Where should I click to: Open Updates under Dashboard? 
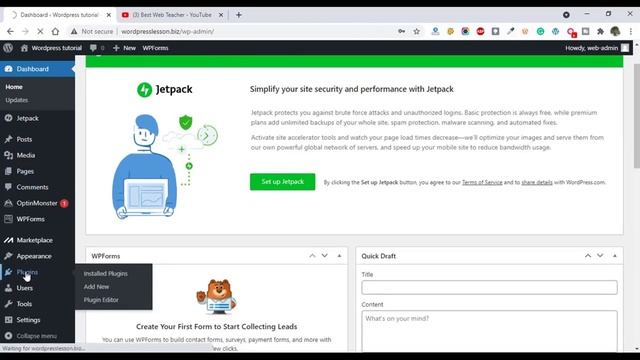pos(17,100)
